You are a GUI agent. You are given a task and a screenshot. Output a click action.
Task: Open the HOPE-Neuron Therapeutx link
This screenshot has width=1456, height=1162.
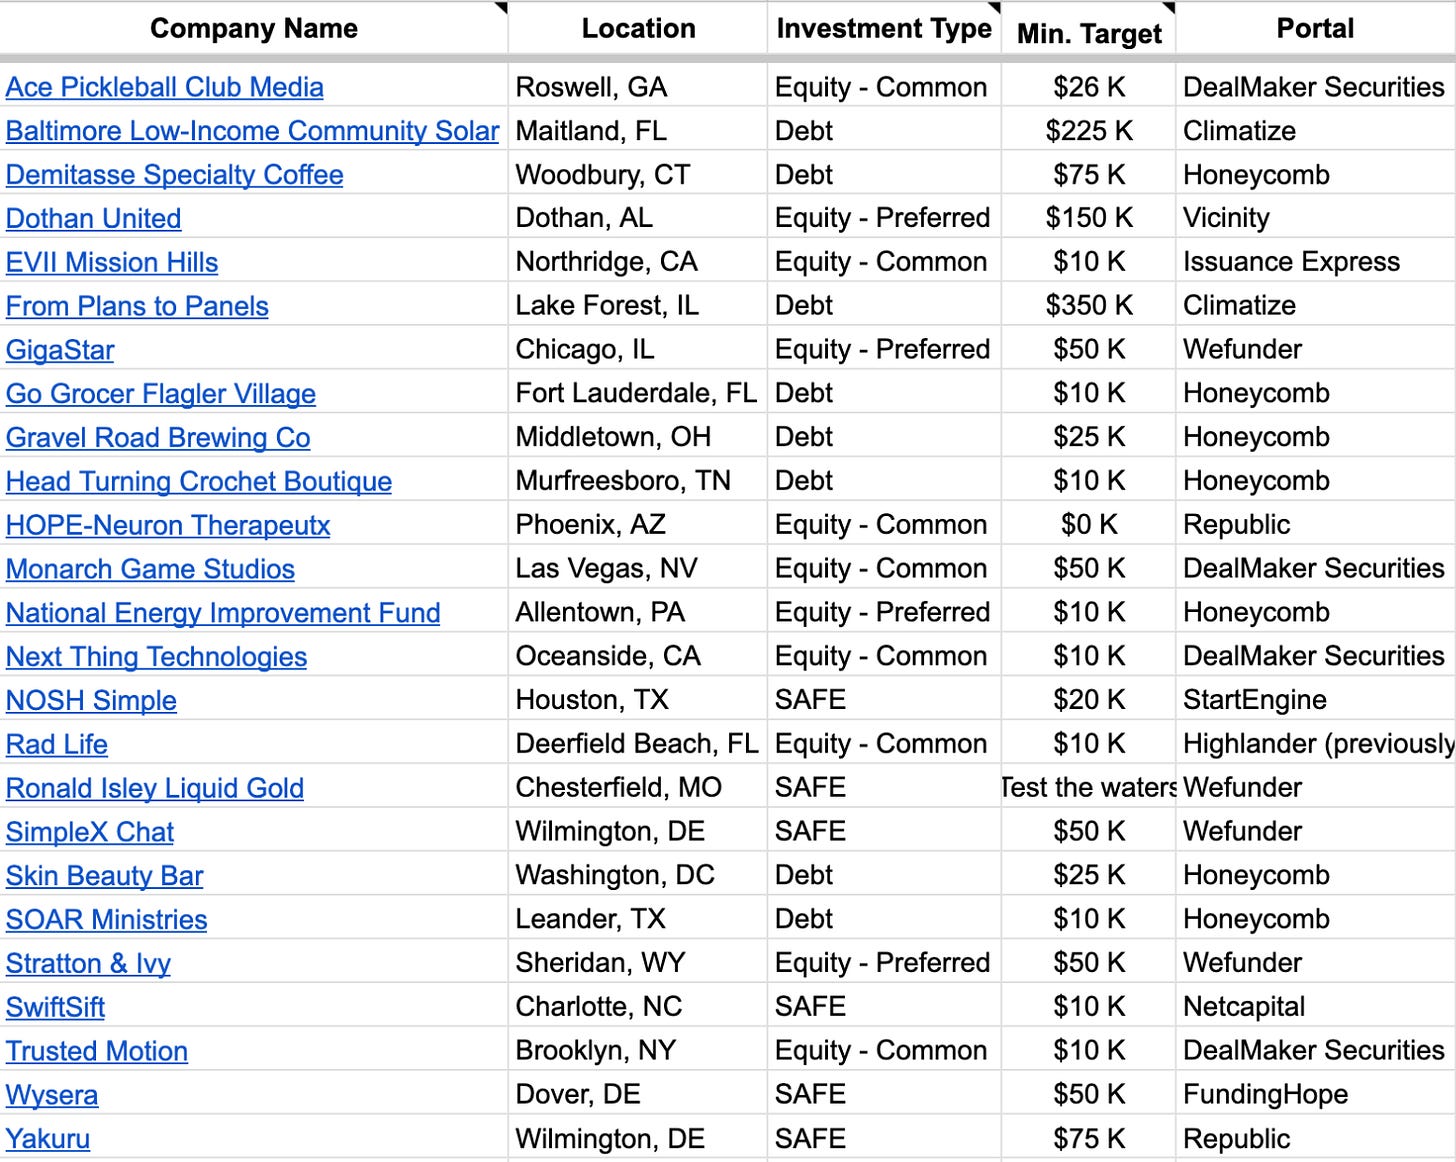(x=168, y=525)
